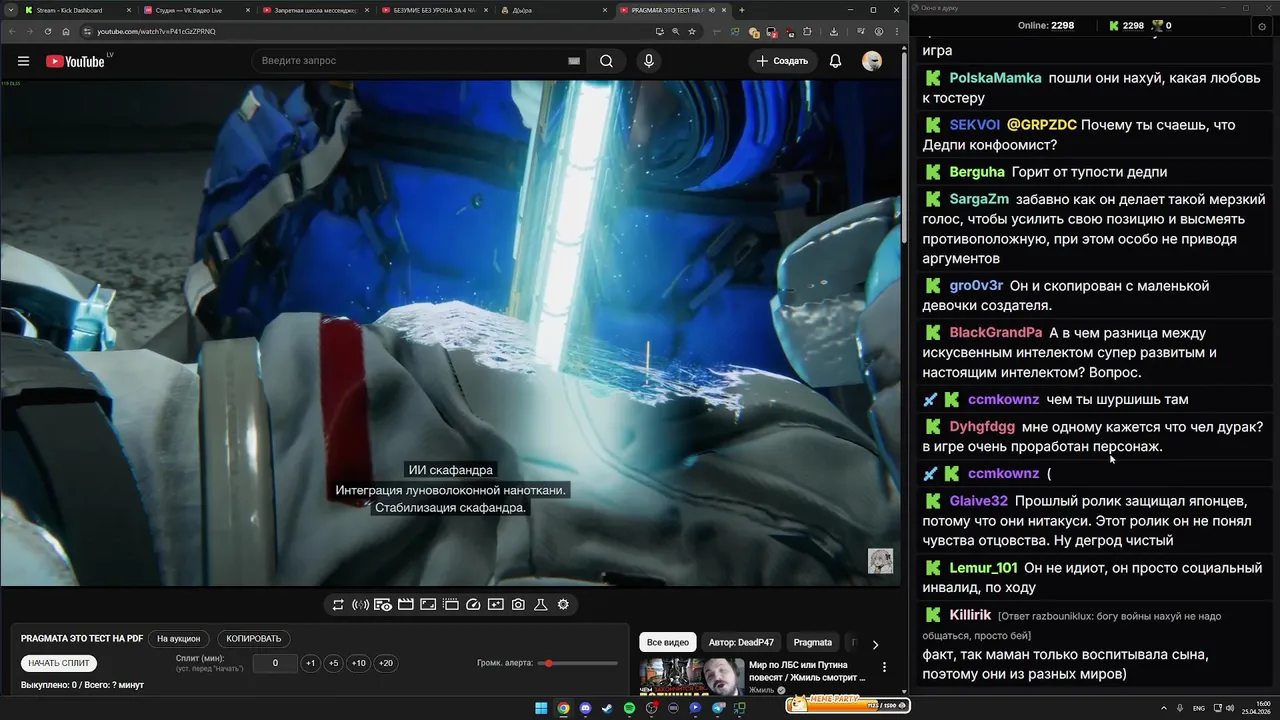Open the YouTube hamburger guide menu
Image resolution: width=1280 pixels, height=720 pixels.
point(23,61)
